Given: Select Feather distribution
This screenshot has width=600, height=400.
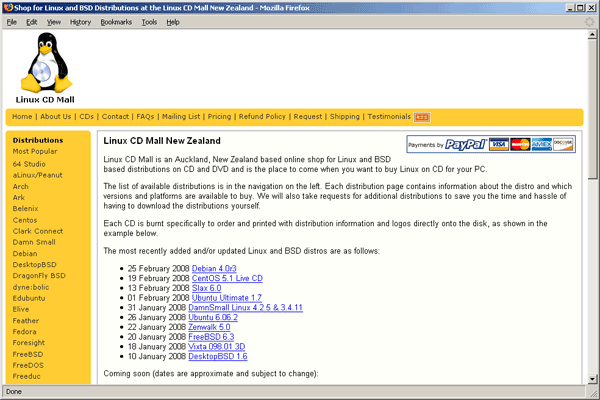Looking at the screenshot, I should [x=26, y=321].
